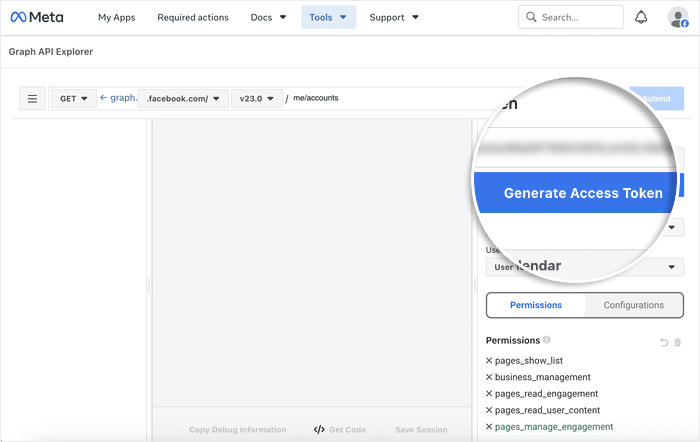Open the GET method dropdown
Viewport: 700px width, 442px height.
tap(74, 98)
